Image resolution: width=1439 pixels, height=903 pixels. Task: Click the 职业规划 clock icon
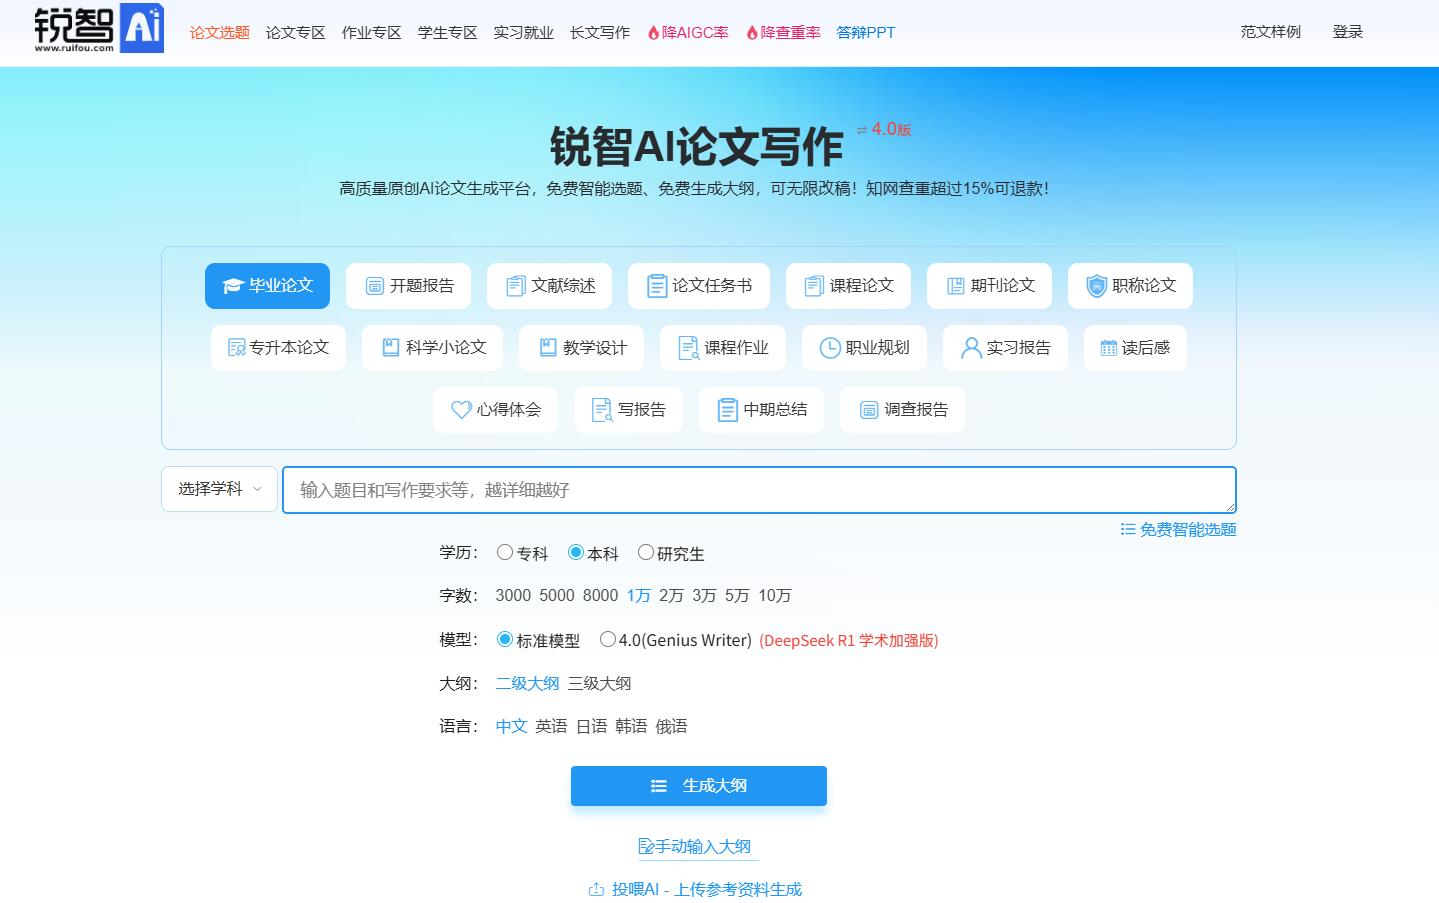pyautogui.click(x=830, y=348)
